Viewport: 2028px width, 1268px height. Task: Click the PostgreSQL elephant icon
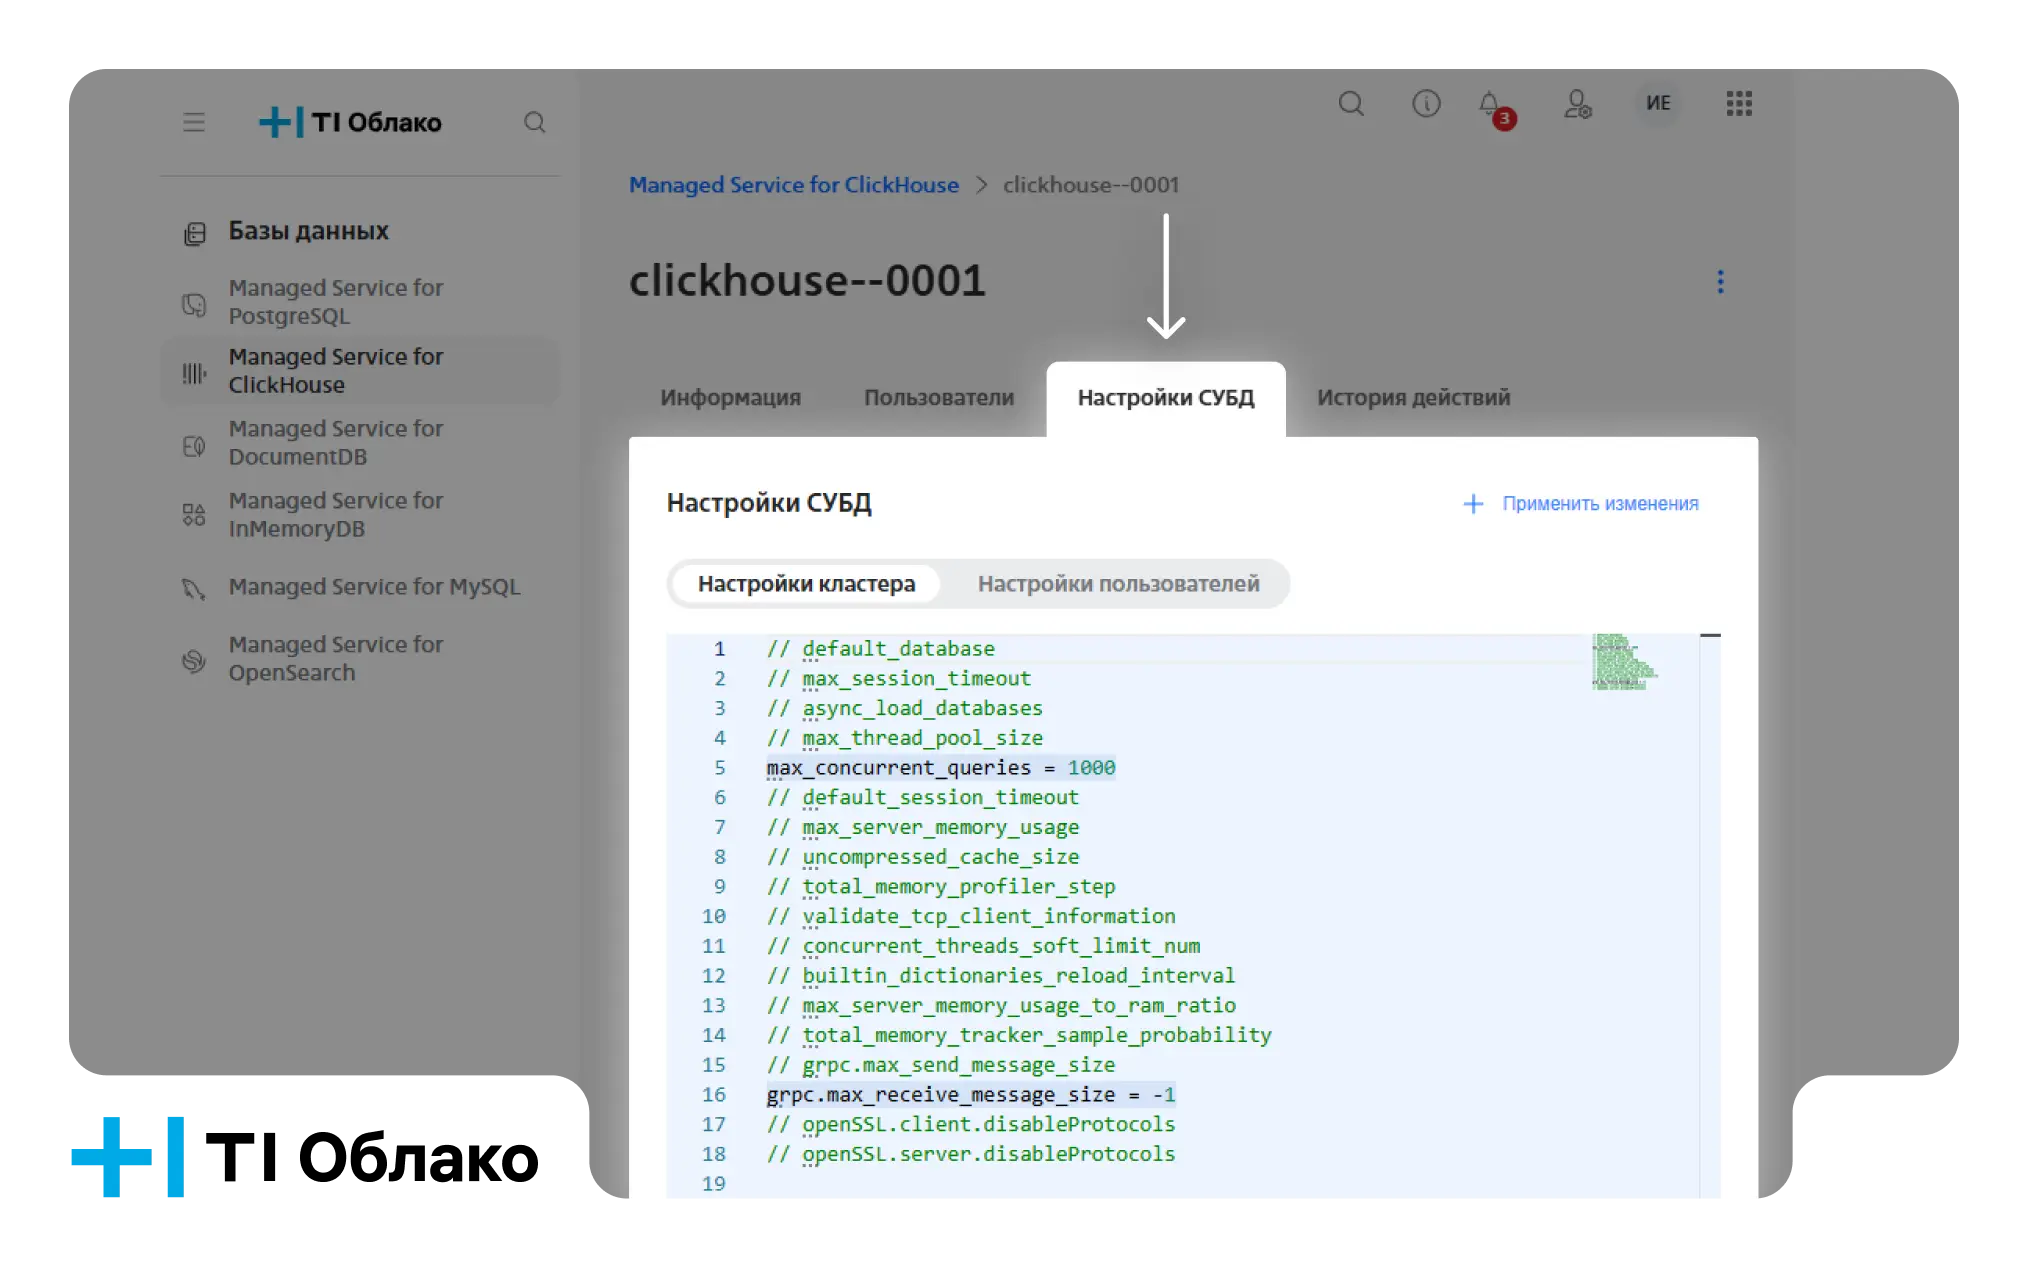pyautogui.click(x=194, y=304)
